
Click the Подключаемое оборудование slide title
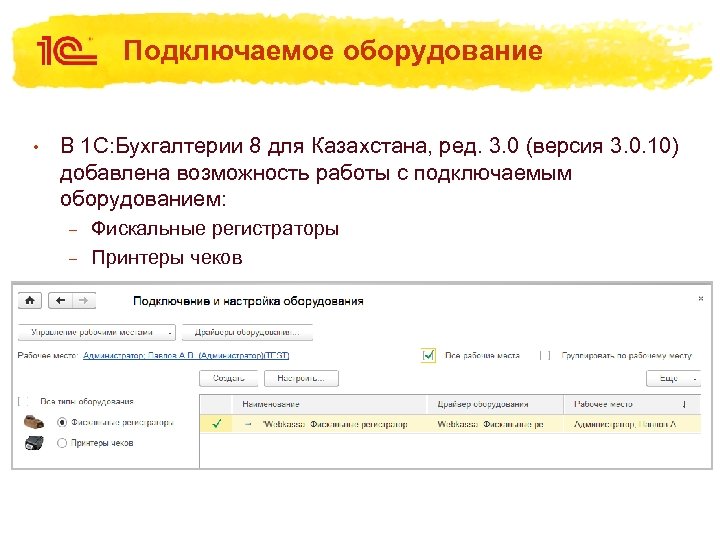click(333, 51)
